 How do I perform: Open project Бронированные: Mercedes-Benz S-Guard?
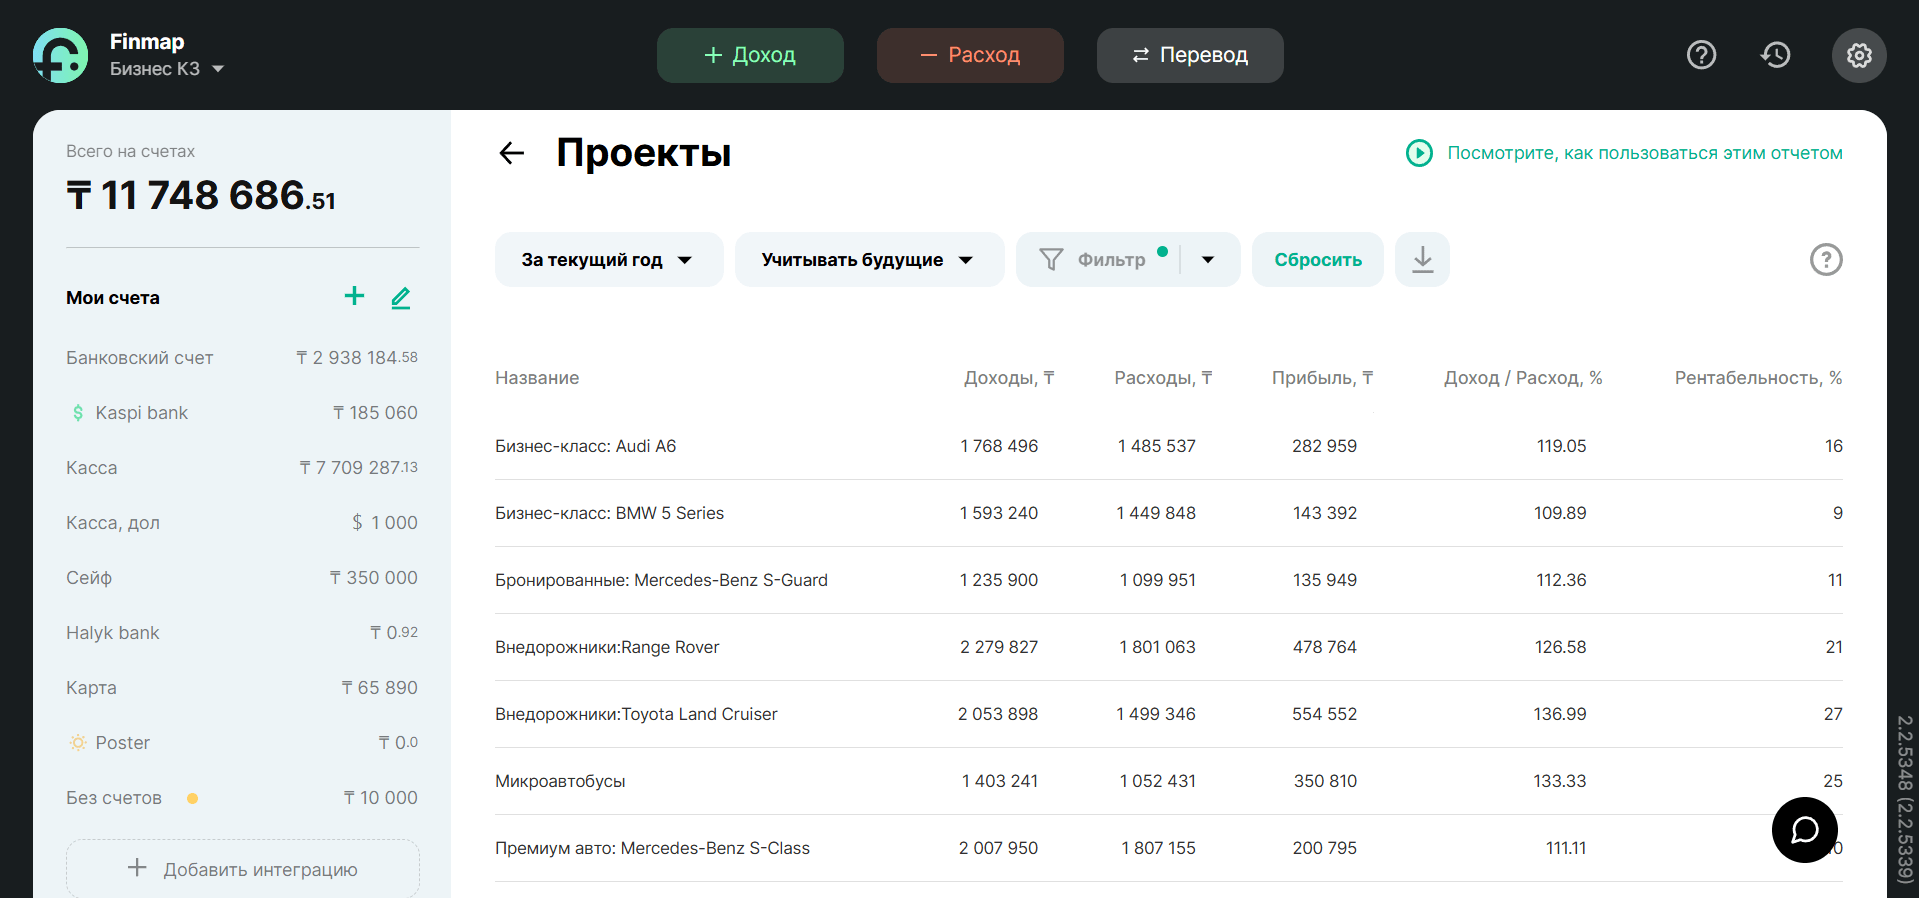click(661, 580)
